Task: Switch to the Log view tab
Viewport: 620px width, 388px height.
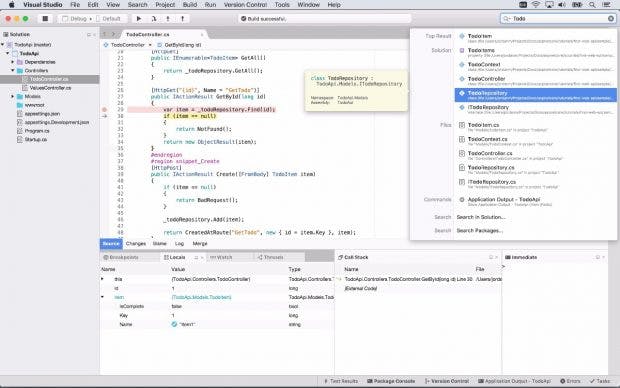Action: [x=180, y=244]
